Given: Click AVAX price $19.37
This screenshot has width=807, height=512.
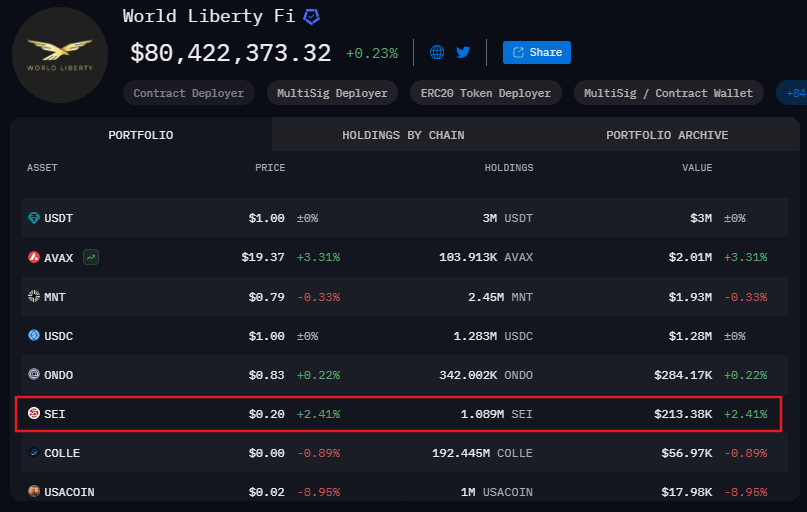Looking at the screenshot, I should pyautogui.click(x=263, y=257).
